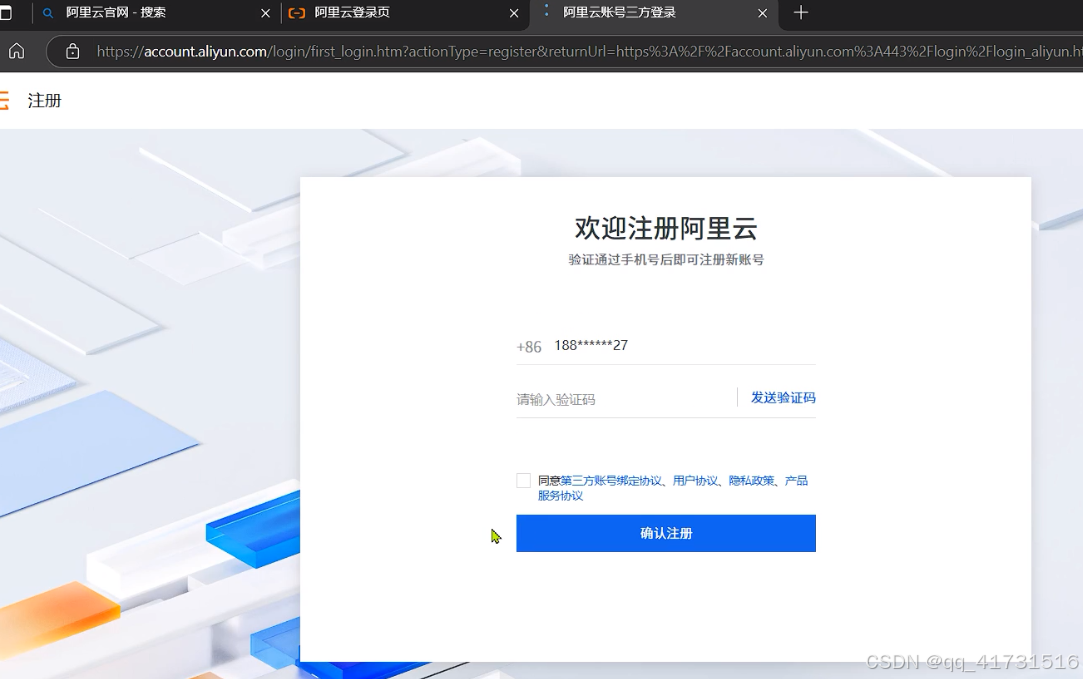Viewport: 1083px width, 679px height.
Task: Click the 欢迎注册阿里云 heading
Action: coord(666,228)
